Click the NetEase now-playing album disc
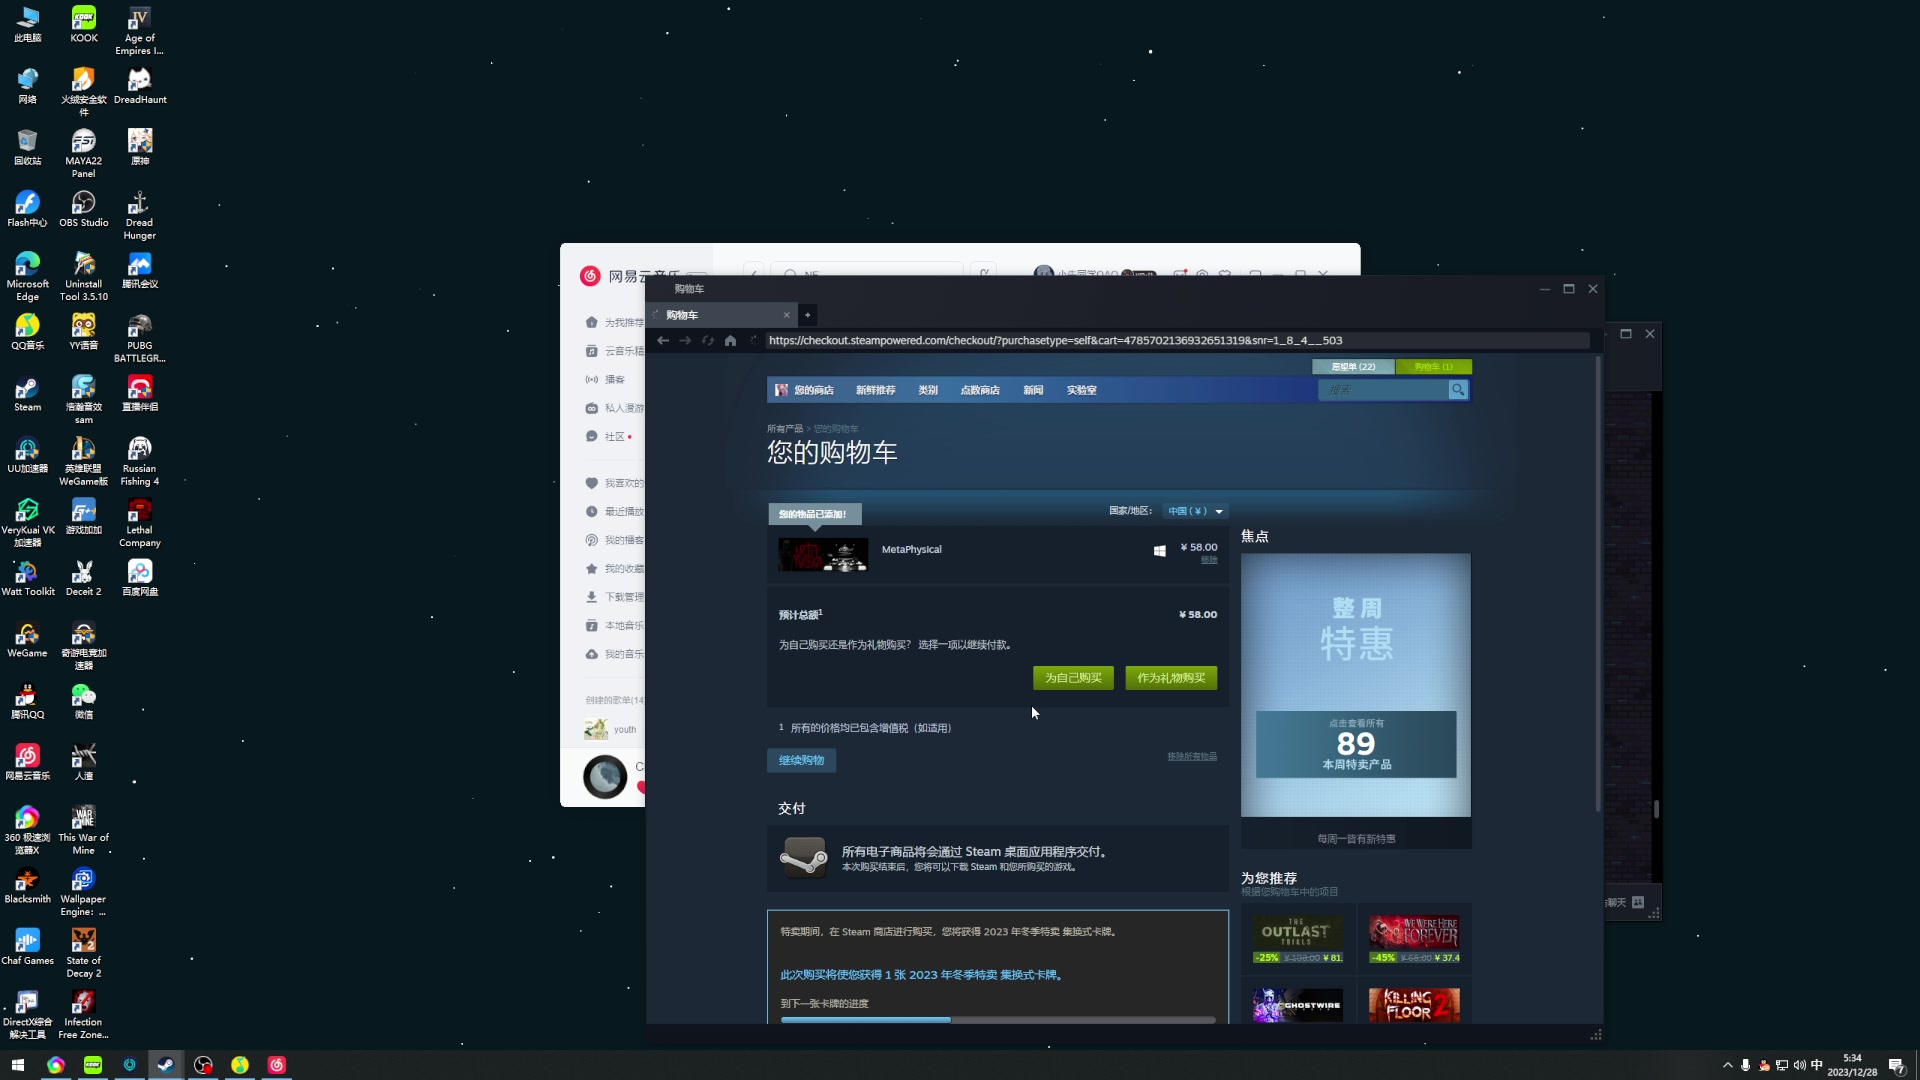Screen dimensions: 1920x1080 click(x=605, y=777)
